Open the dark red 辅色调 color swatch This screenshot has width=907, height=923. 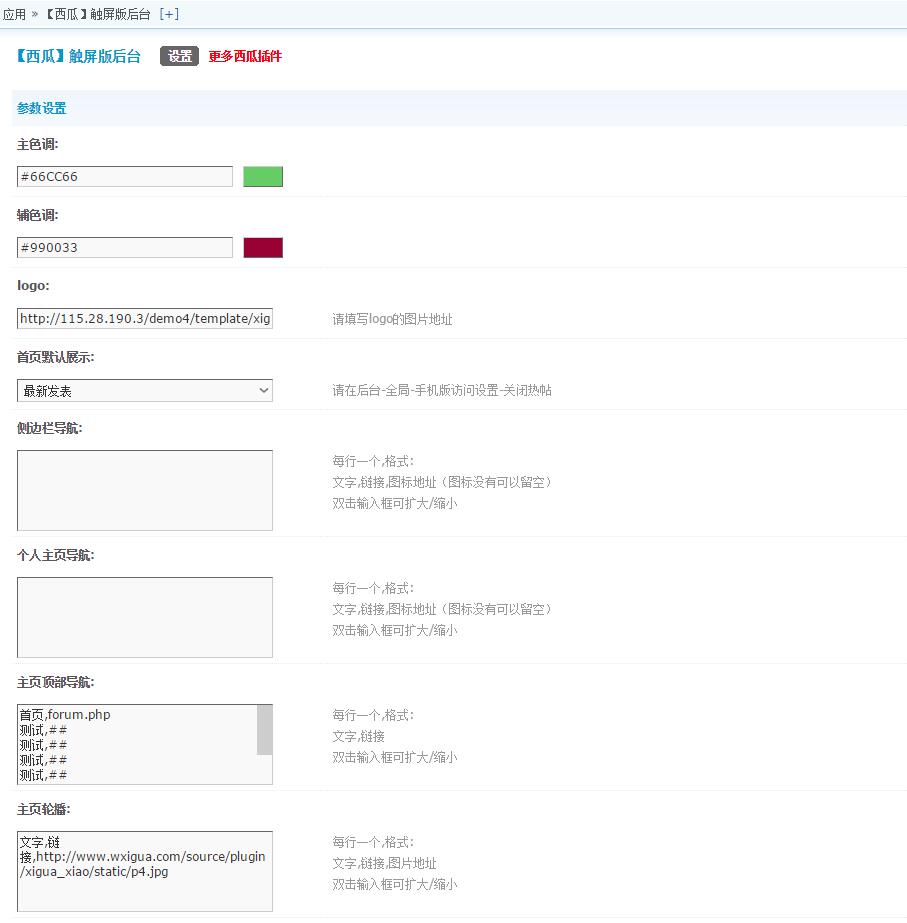click(263, 248)
